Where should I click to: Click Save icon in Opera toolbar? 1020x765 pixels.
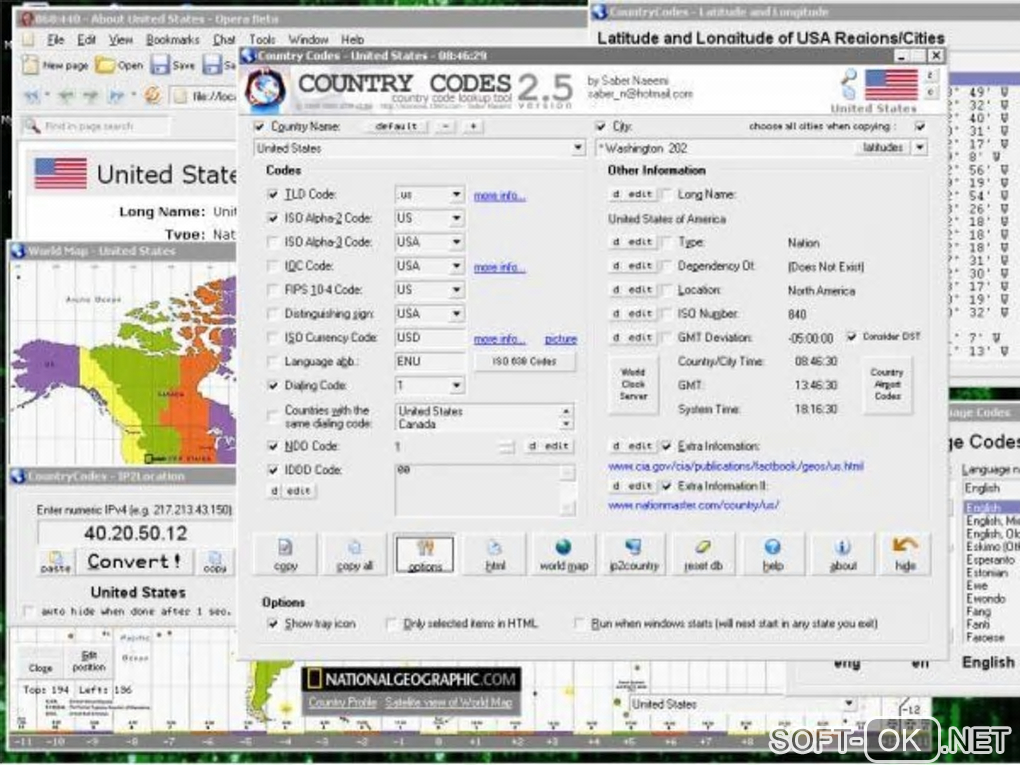tap(159, 64)
